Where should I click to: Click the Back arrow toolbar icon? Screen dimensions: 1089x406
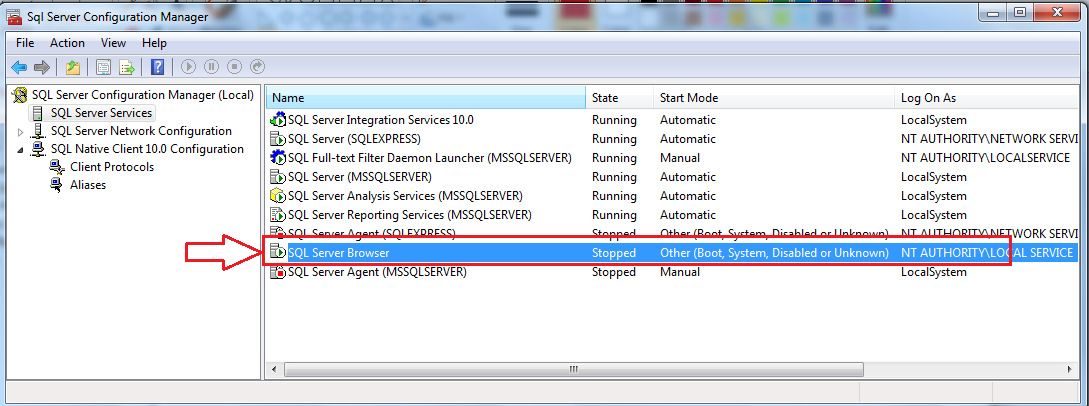point(19,67)
